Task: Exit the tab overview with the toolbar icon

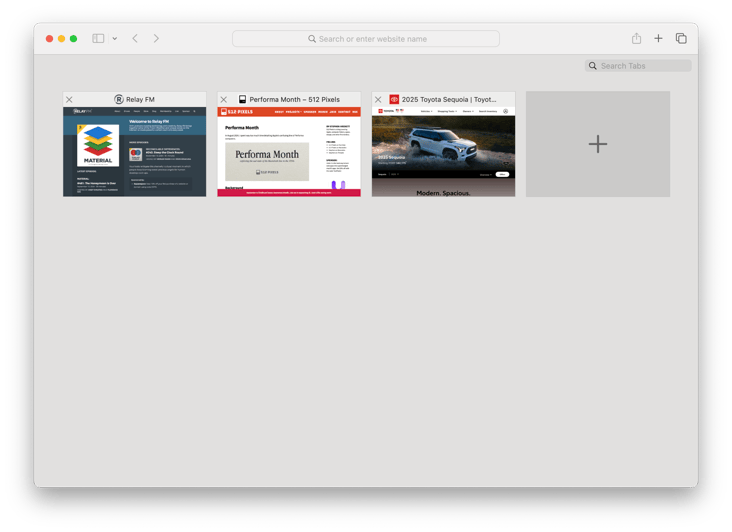Action: (681, 38)
